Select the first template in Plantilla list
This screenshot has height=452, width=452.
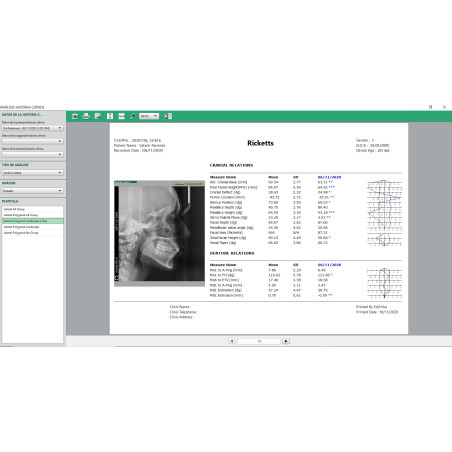(33, 209)
